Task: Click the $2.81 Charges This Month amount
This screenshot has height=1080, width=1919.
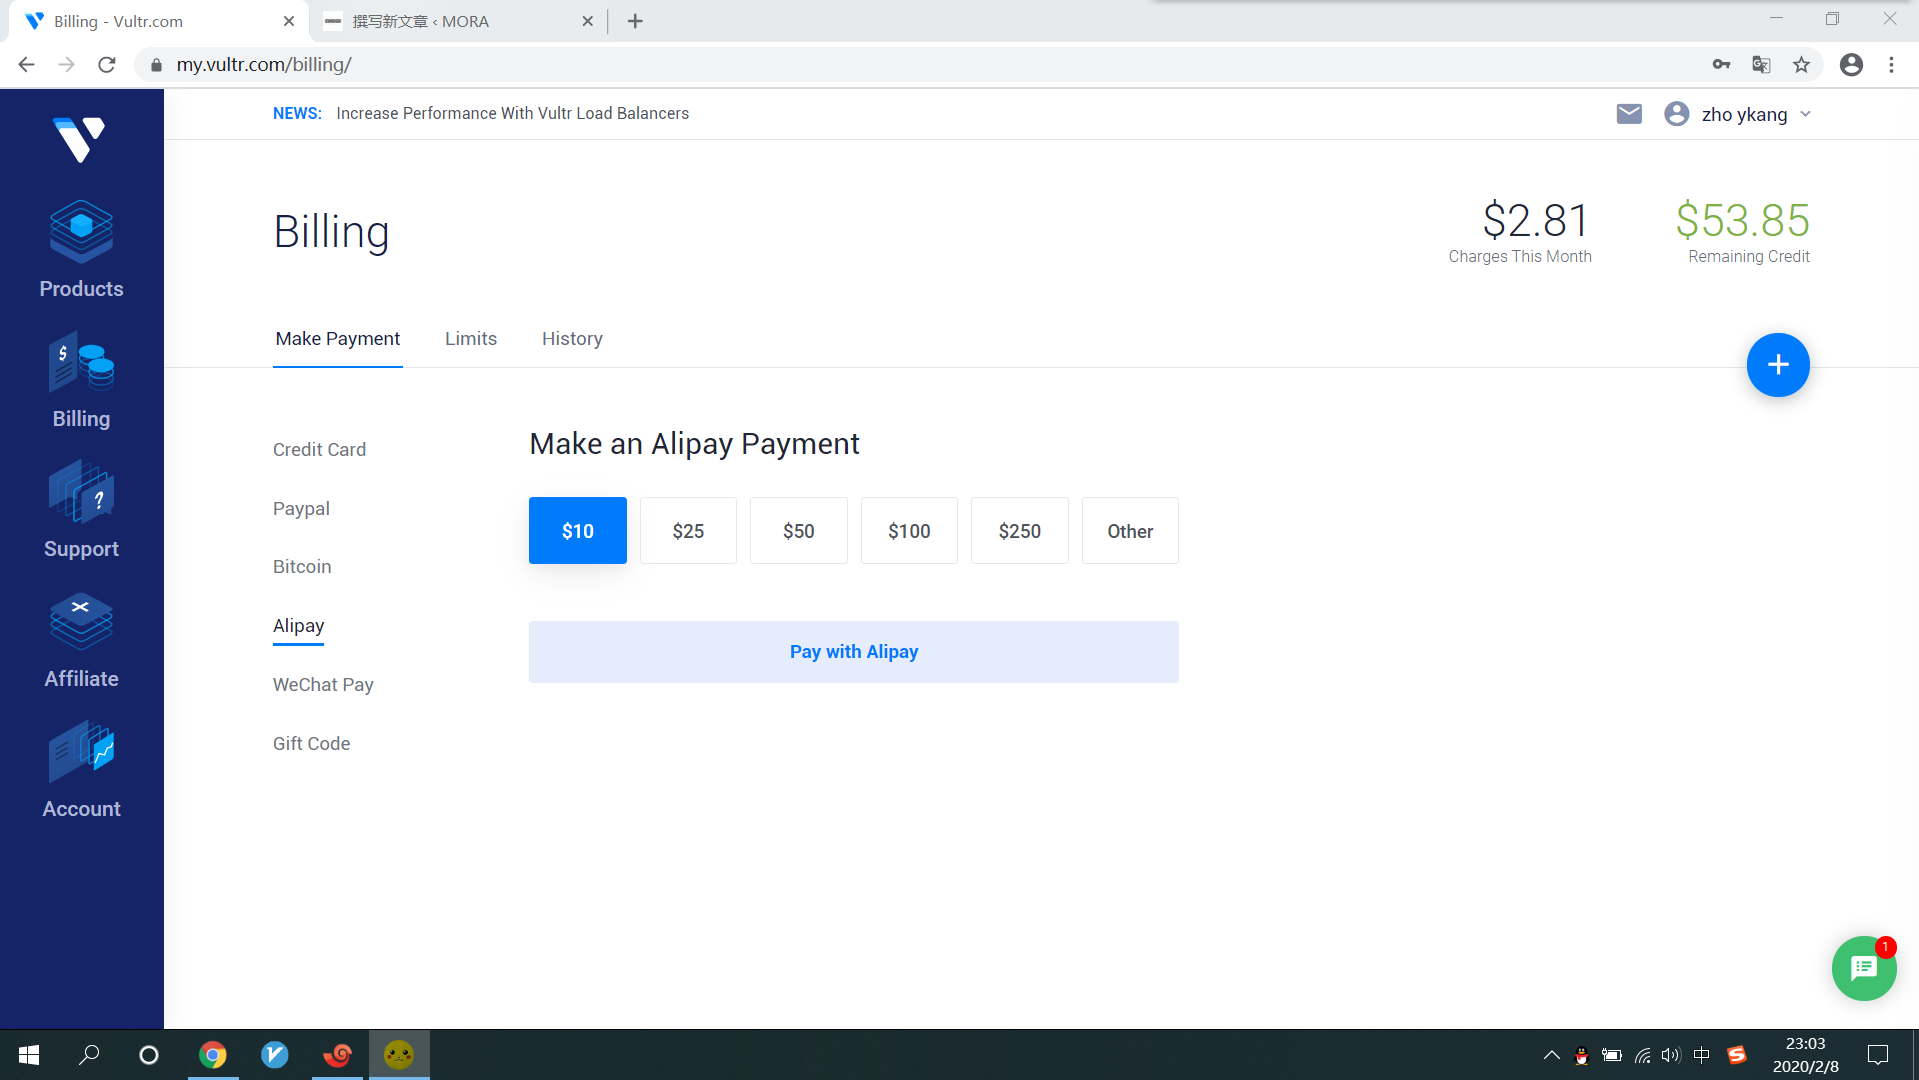Action: [x=1535, y=220]
